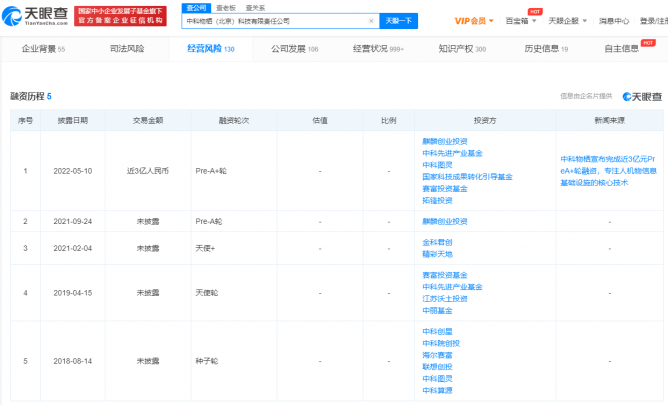Open 中科创星 investor link
This screenshot has width=668, height=405.
click(437, 331)
